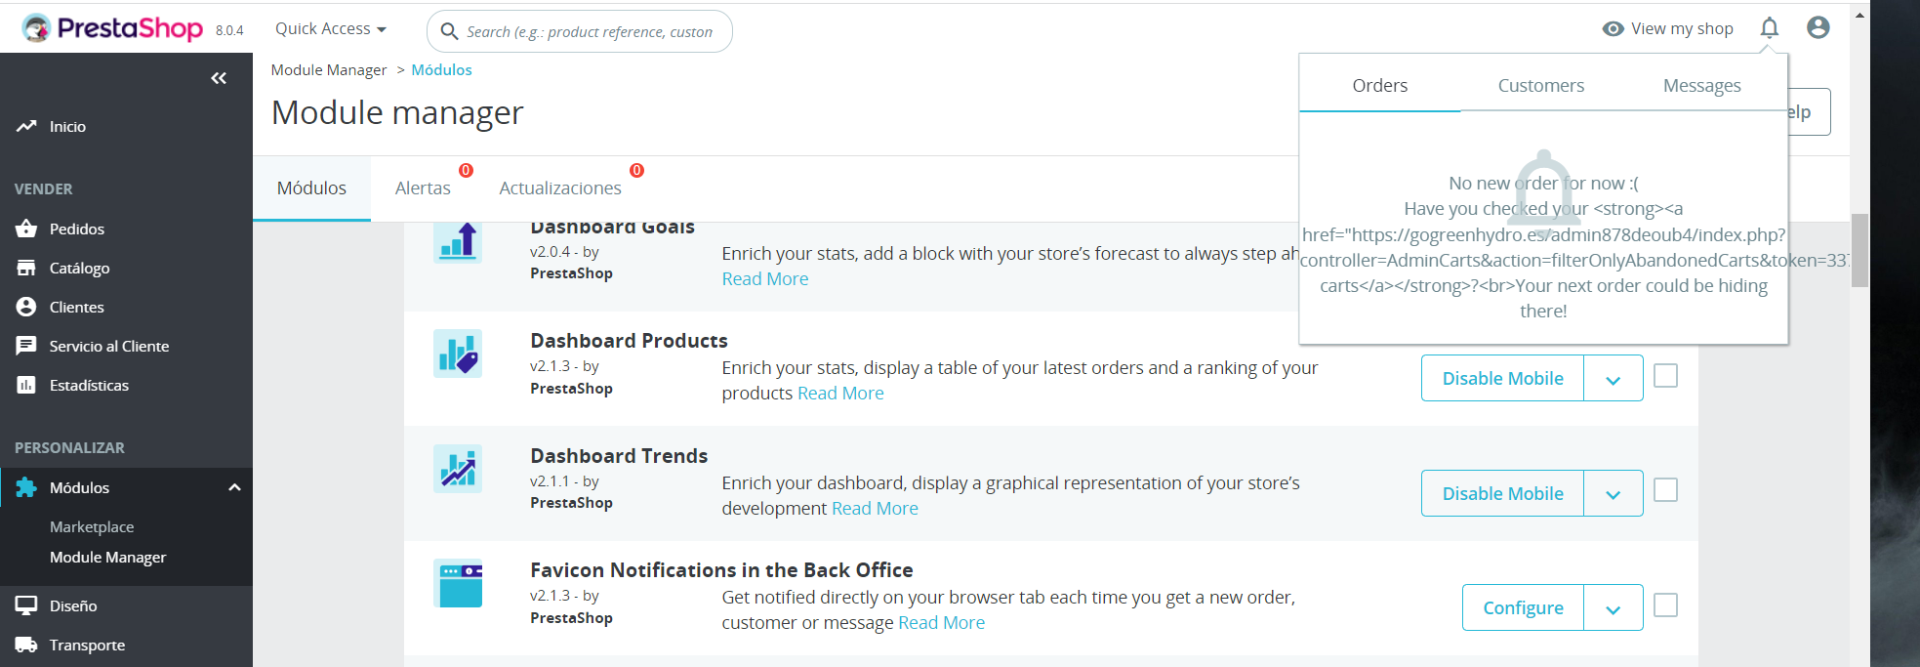Read More about Dashboard Trends
Viewport: 1920px width, 667px height.
coord(875,508)
